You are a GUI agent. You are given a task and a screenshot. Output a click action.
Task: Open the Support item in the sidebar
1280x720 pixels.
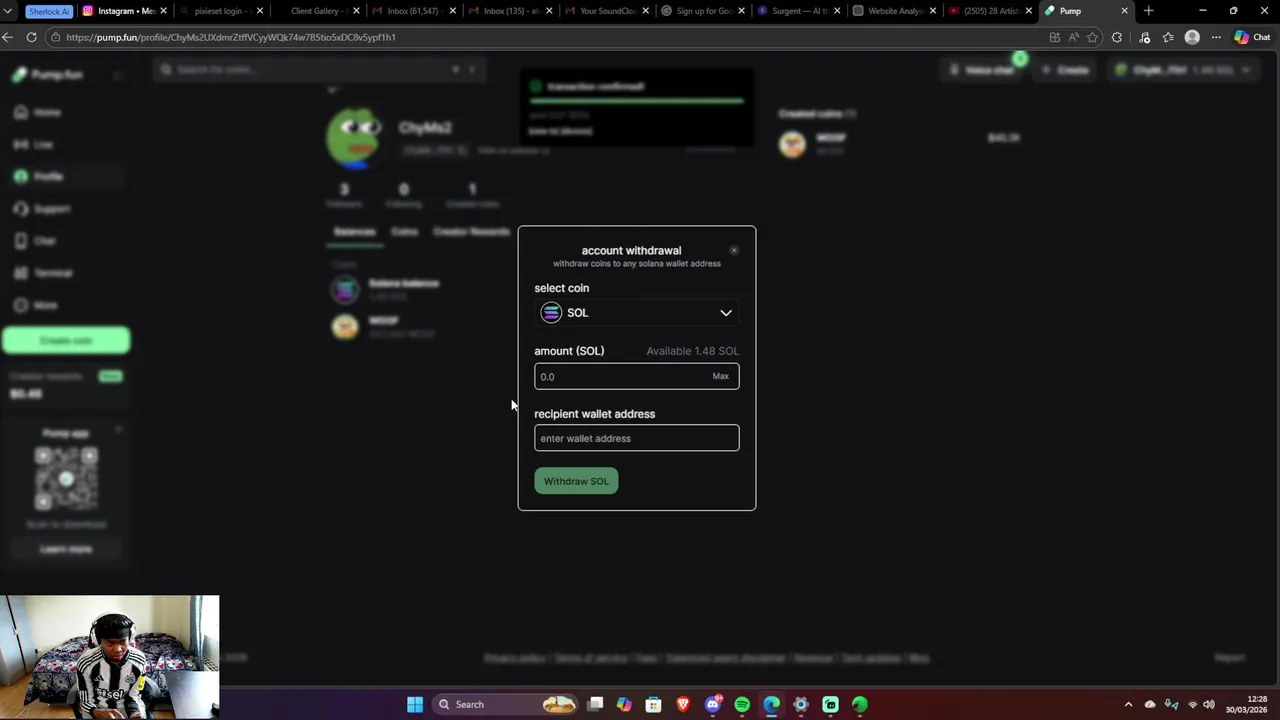click(42, 208)
